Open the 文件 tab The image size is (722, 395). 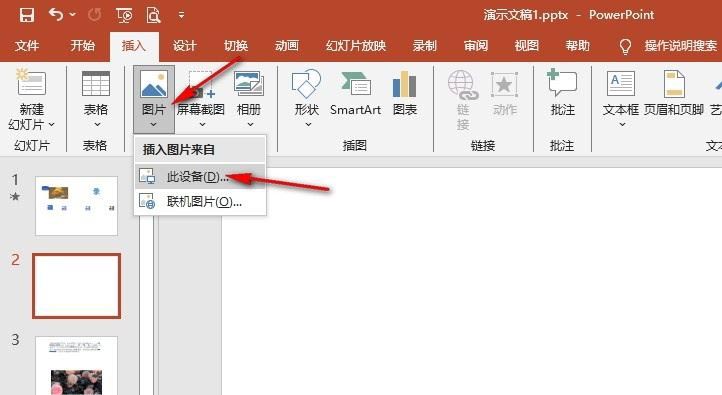(x=27, y=46)
